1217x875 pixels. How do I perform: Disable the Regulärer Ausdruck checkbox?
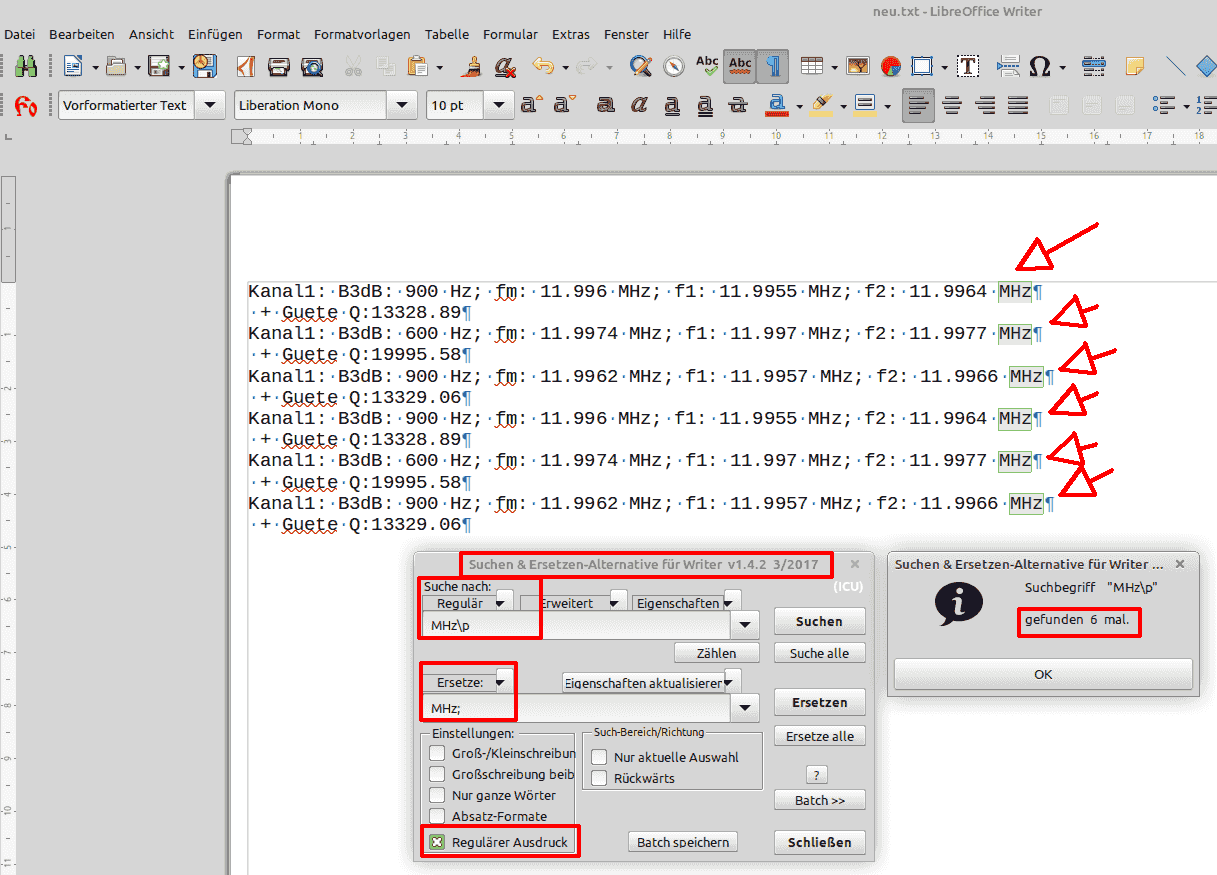(x=437, y=842)
